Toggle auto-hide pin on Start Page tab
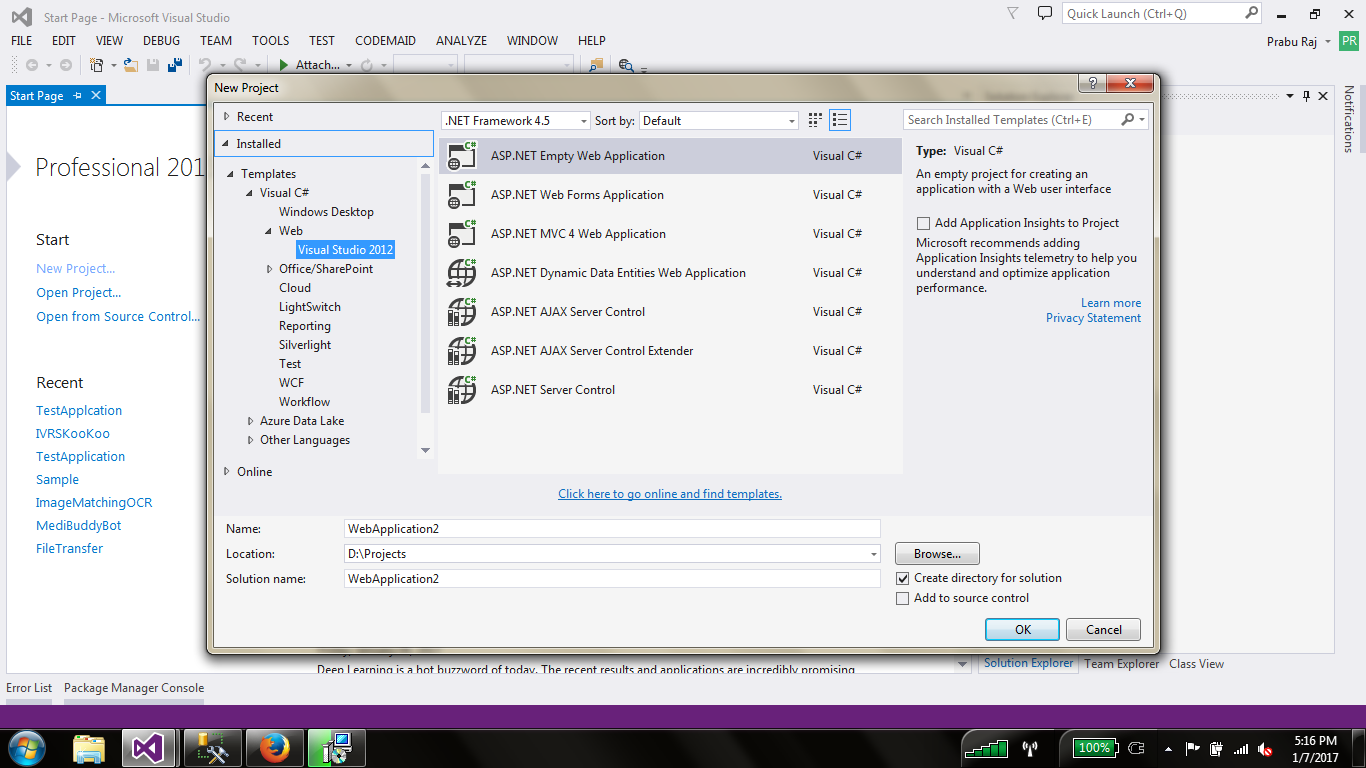1366x768 pixels. (x=78, y=96)
